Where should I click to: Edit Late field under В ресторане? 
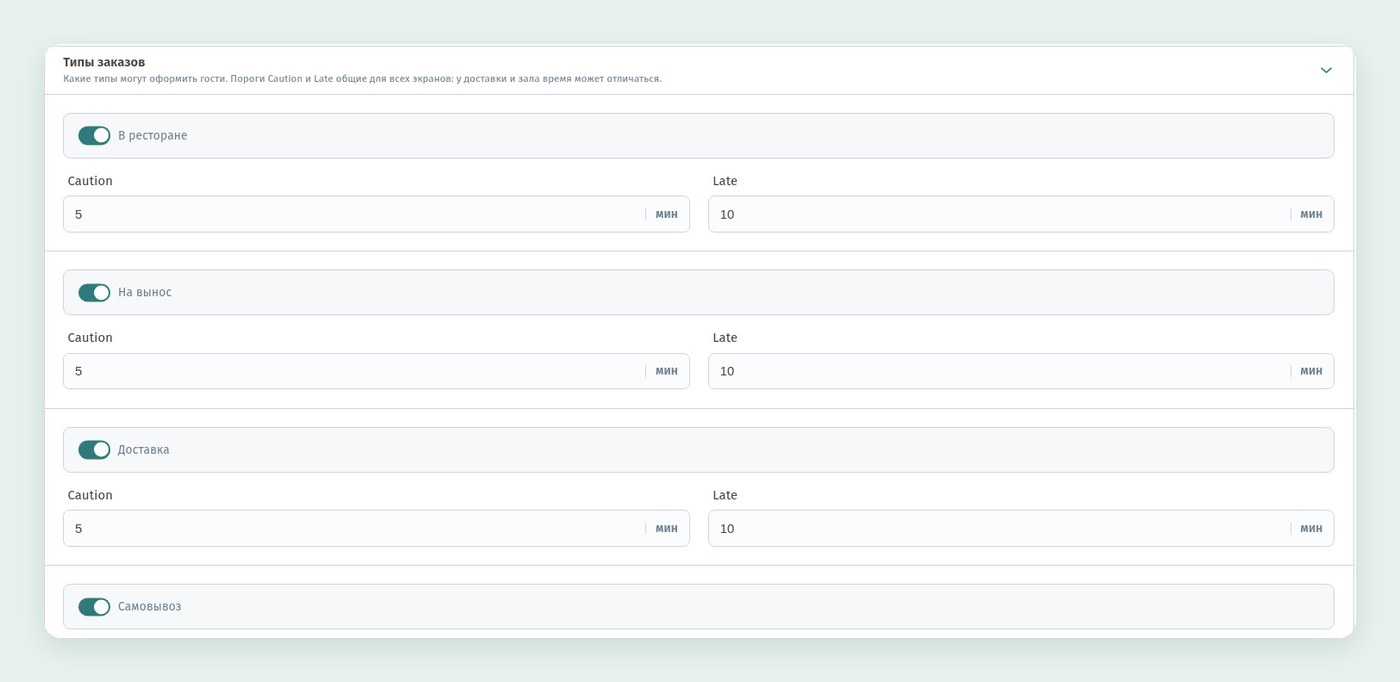pos(1021,214)
